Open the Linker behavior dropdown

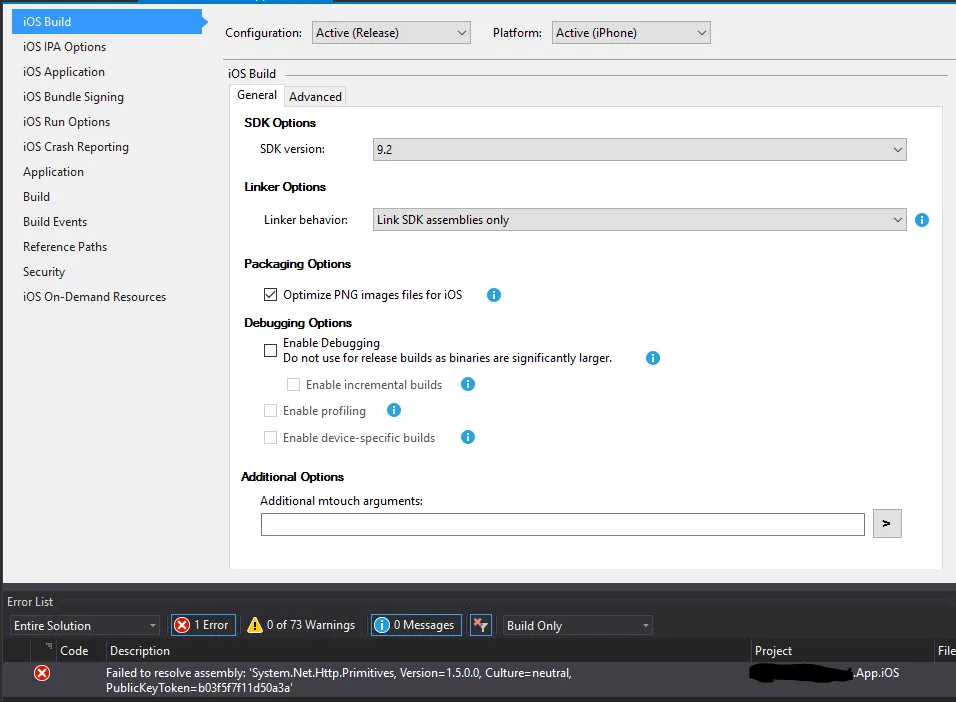640,220
